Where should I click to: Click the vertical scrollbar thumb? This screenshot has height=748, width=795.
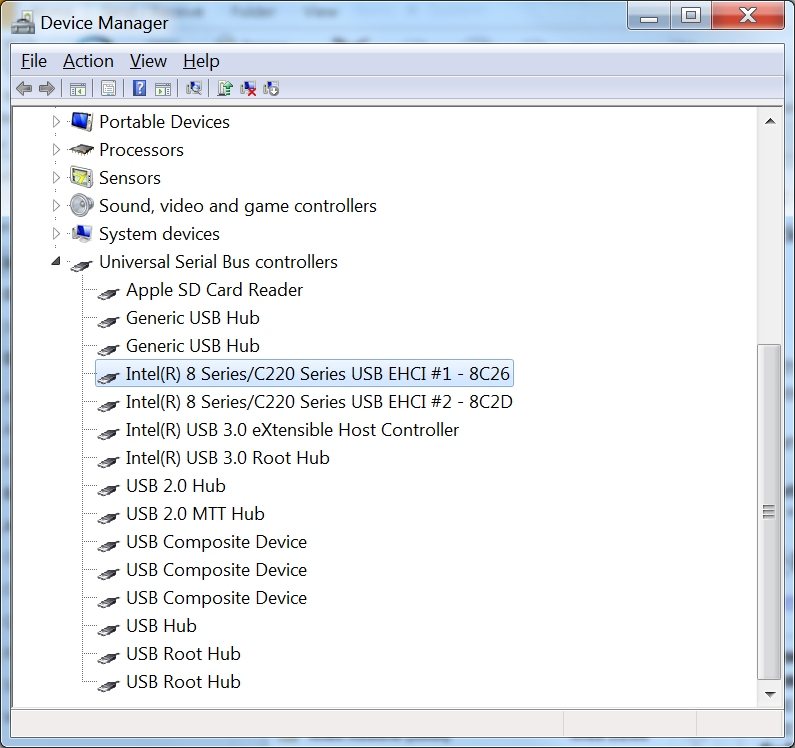coord(768,510)
